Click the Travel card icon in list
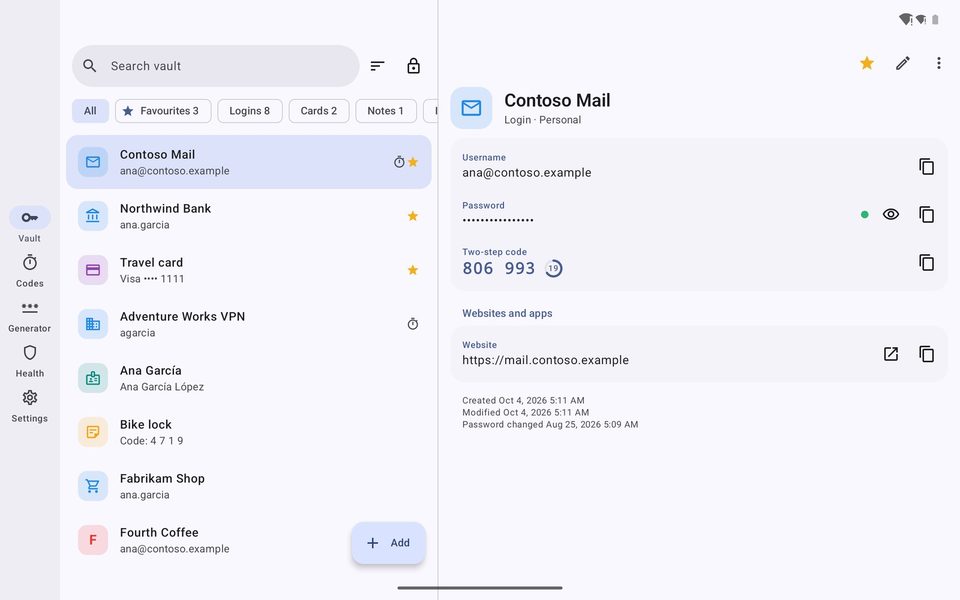The height and width of the screenshot is (600, 960). click(92, 270)
